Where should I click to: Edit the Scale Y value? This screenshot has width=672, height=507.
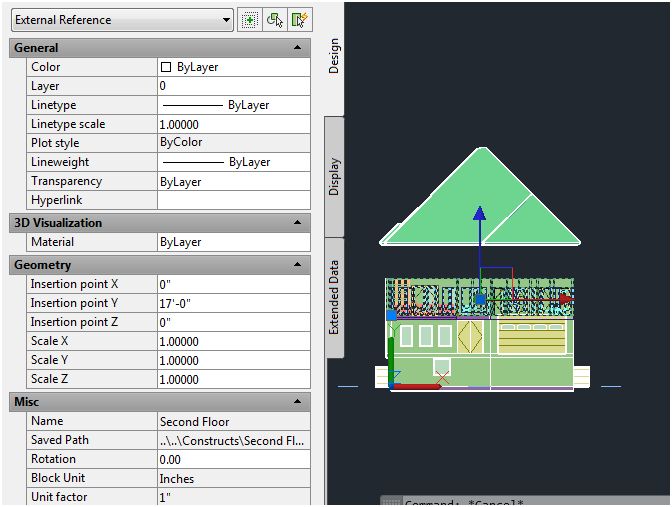coord(234,360)
